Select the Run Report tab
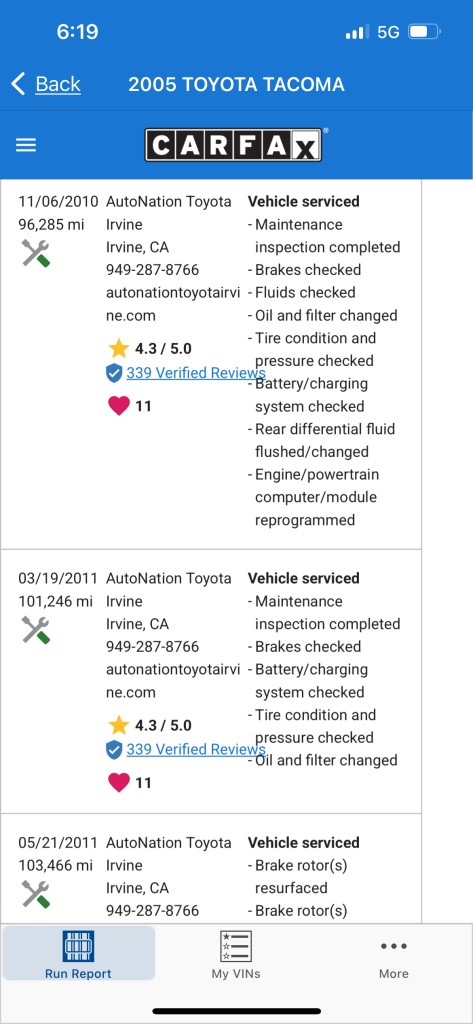 pyautogui.click(x=78, y=955)
